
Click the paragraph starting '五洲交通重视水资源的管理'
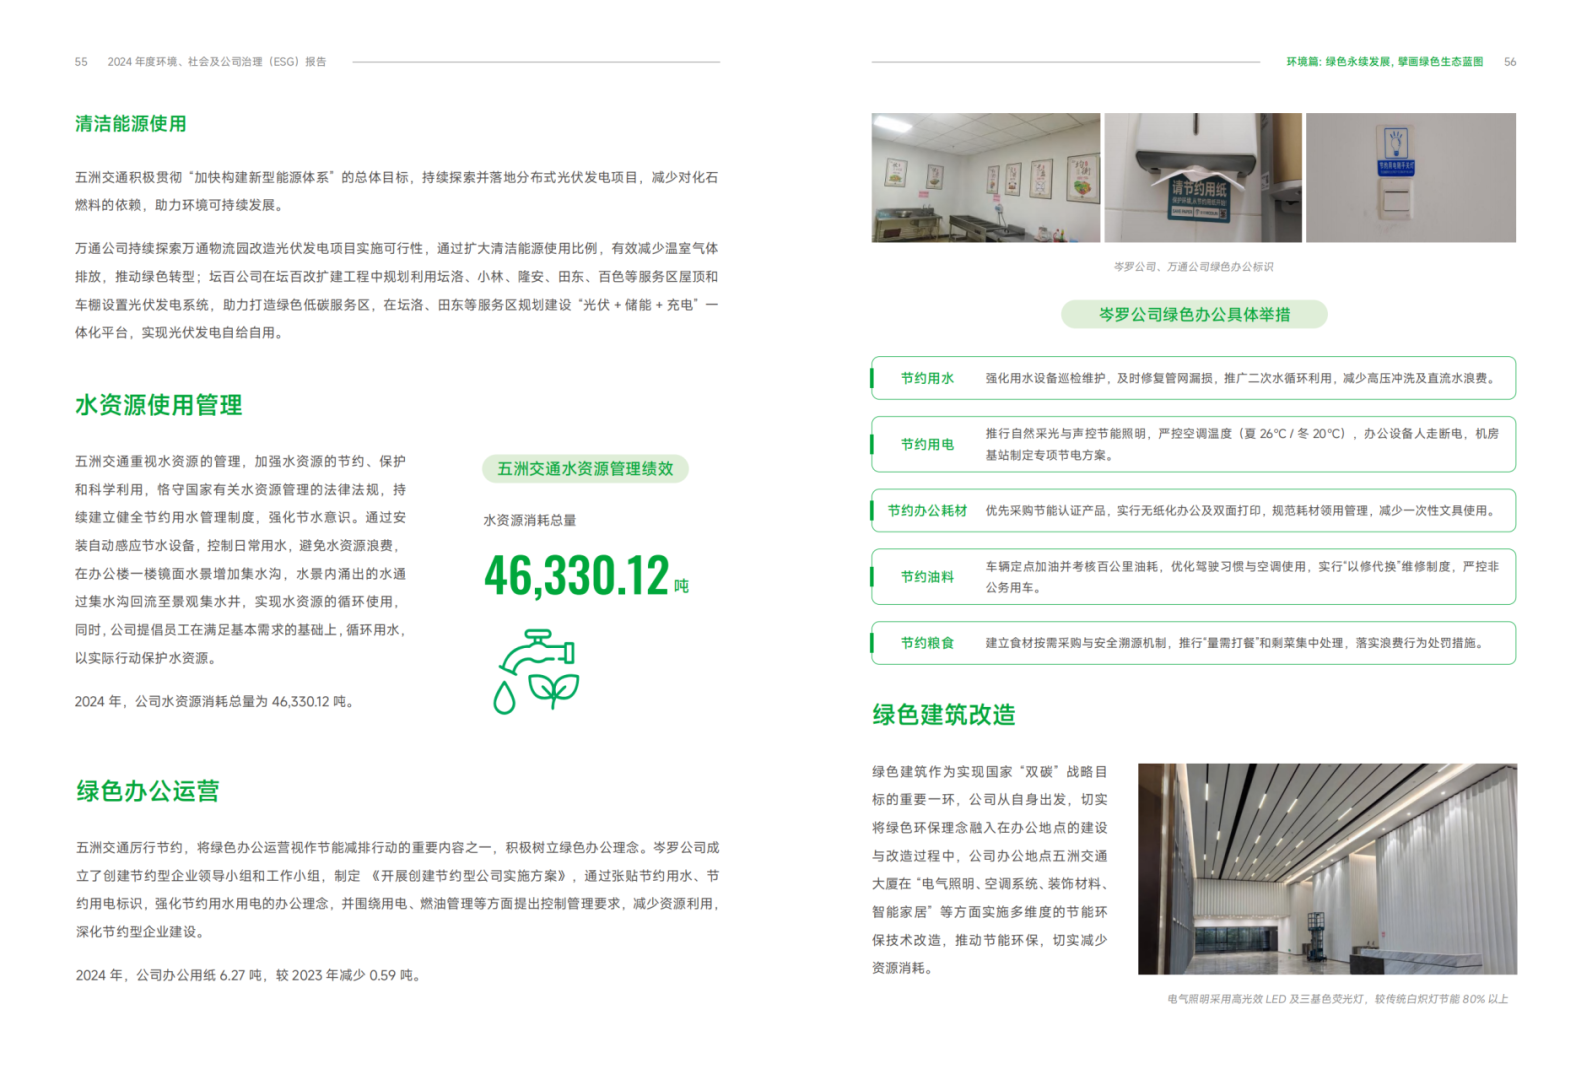[241, 559]
